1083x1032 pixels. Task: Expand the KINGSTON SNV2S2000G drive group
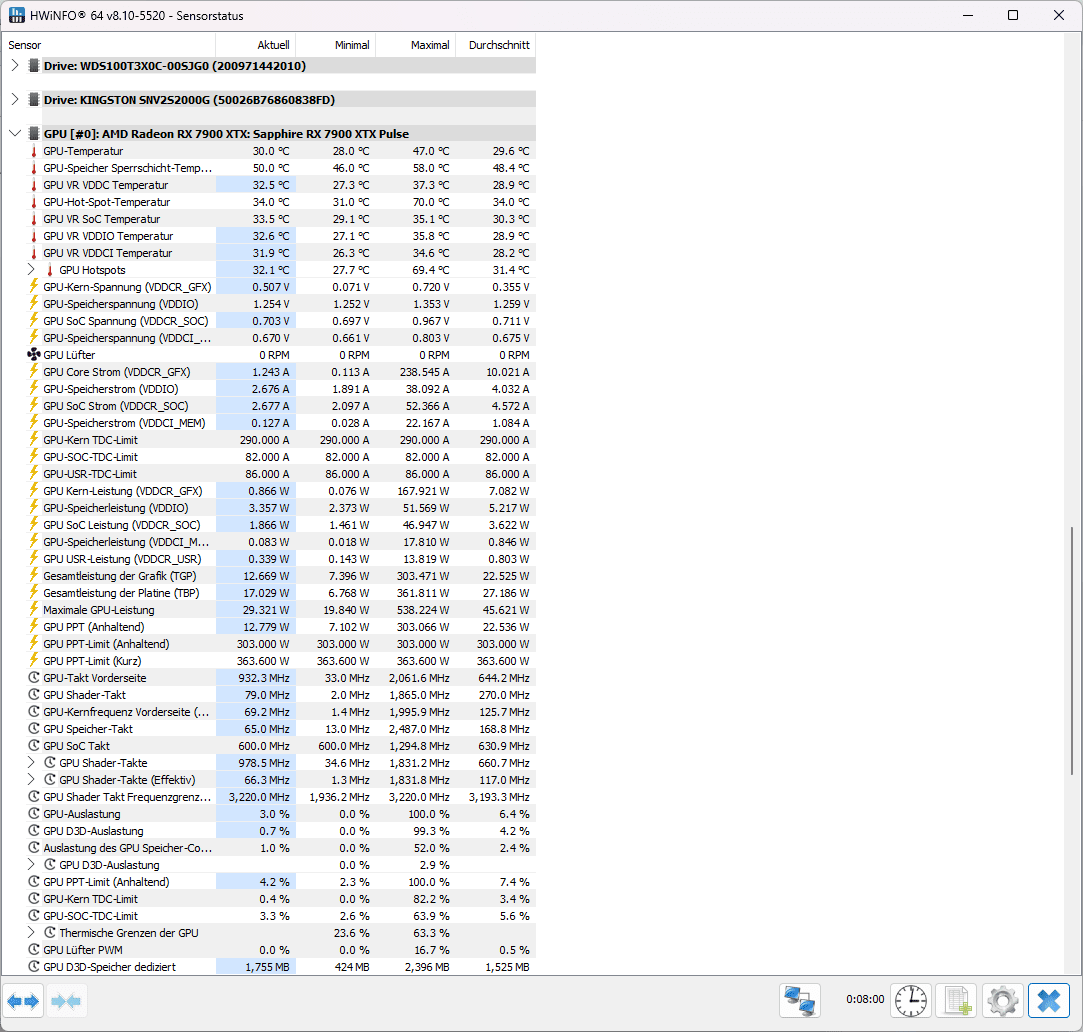click(x=15, y=99)
